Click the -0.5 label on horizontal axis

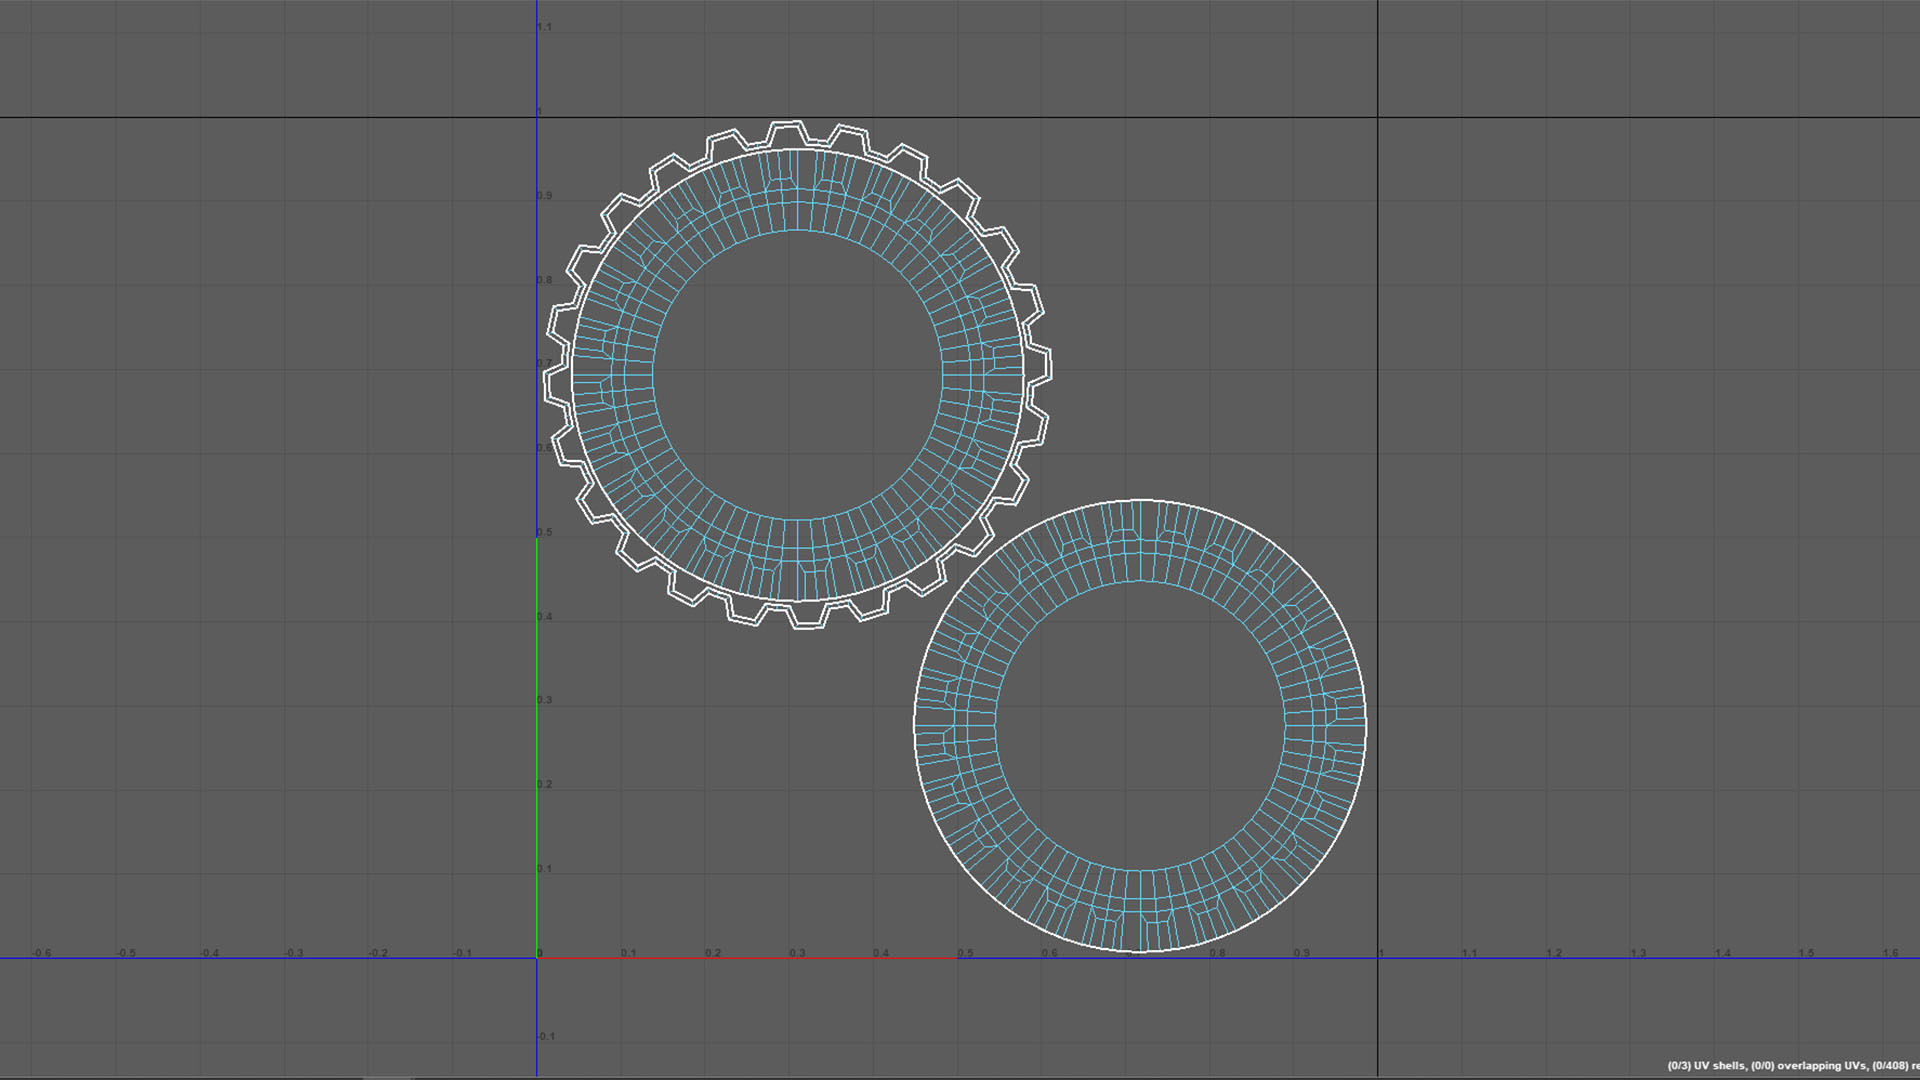(x=126, y=953)
